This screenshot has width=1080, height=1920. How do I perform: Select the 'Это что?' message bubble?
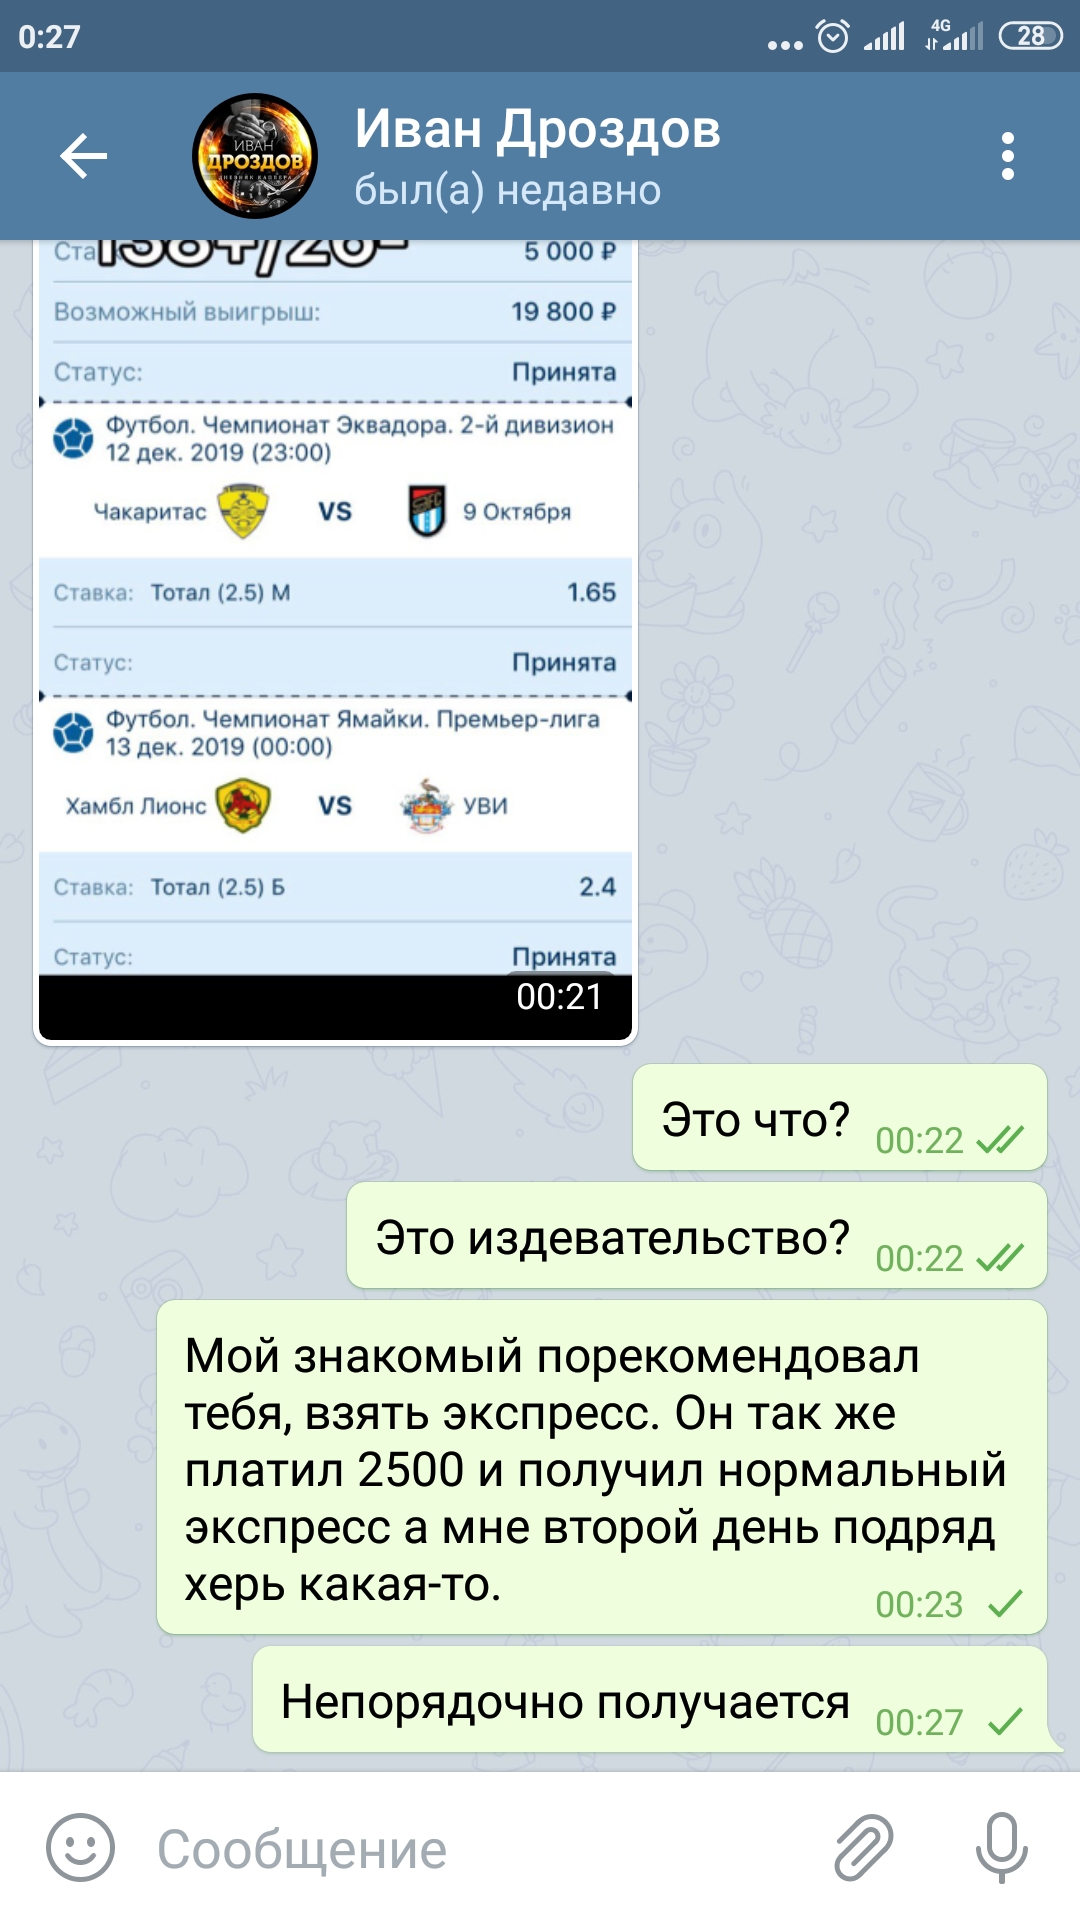click(x=840, y=1117)
